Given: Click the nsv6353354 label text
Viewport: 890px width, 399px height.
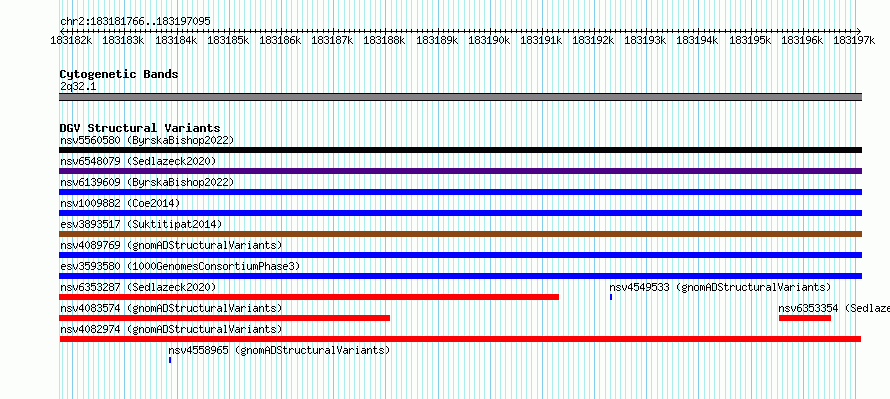Looking at the screenshot, I should tap(834, 308).
